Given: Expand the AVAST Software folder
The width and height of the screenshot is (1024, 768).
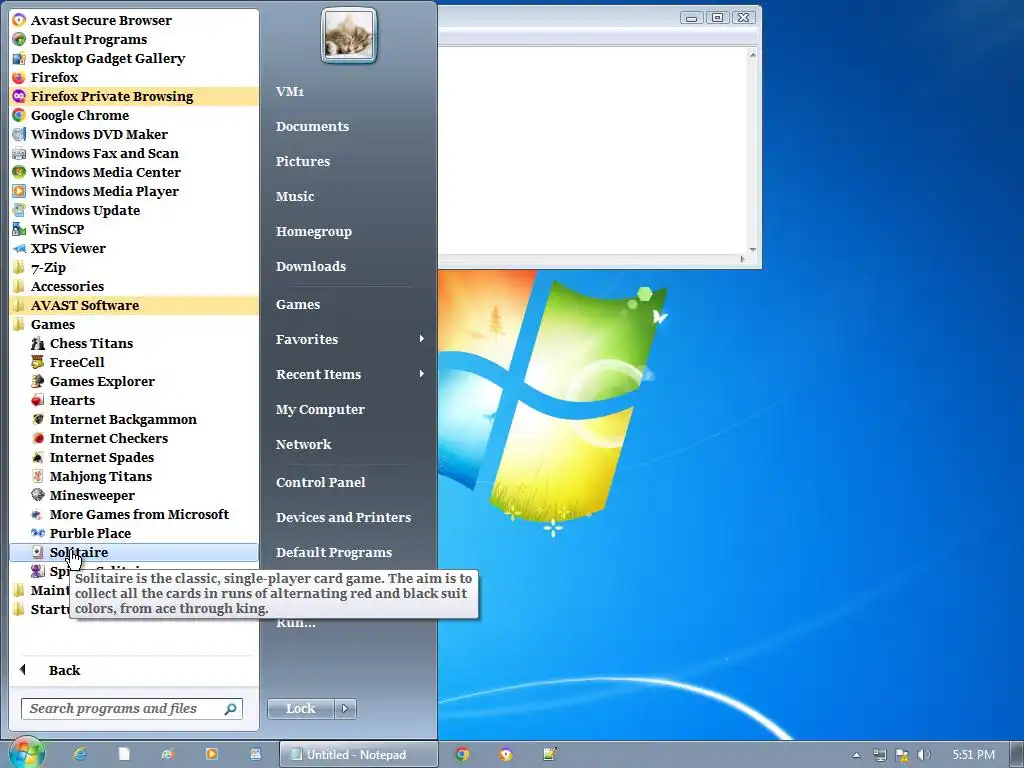Looking at the screenshot, I should tap(134, 304).
